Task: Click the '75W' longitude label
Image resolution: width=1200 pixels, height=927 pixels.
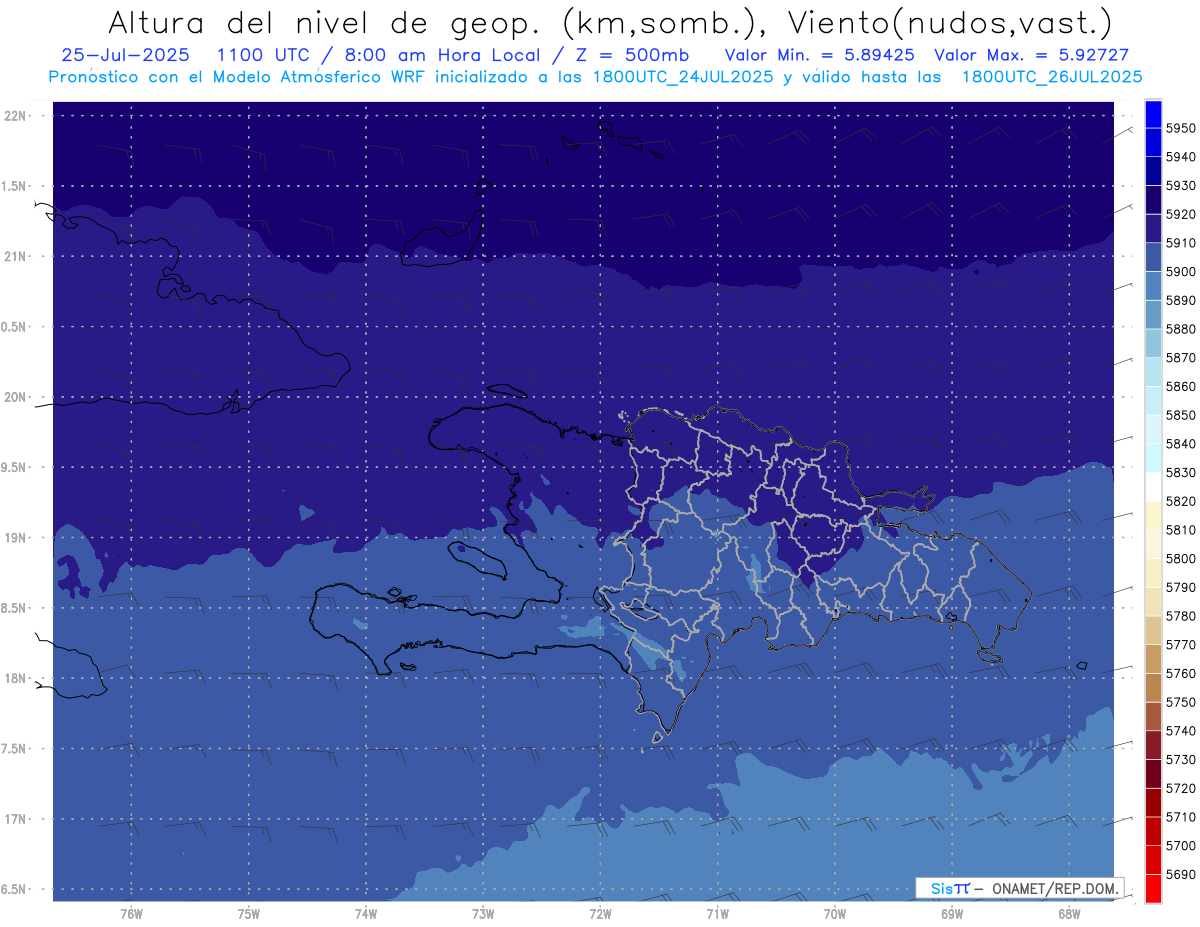Action: [248, 914]
